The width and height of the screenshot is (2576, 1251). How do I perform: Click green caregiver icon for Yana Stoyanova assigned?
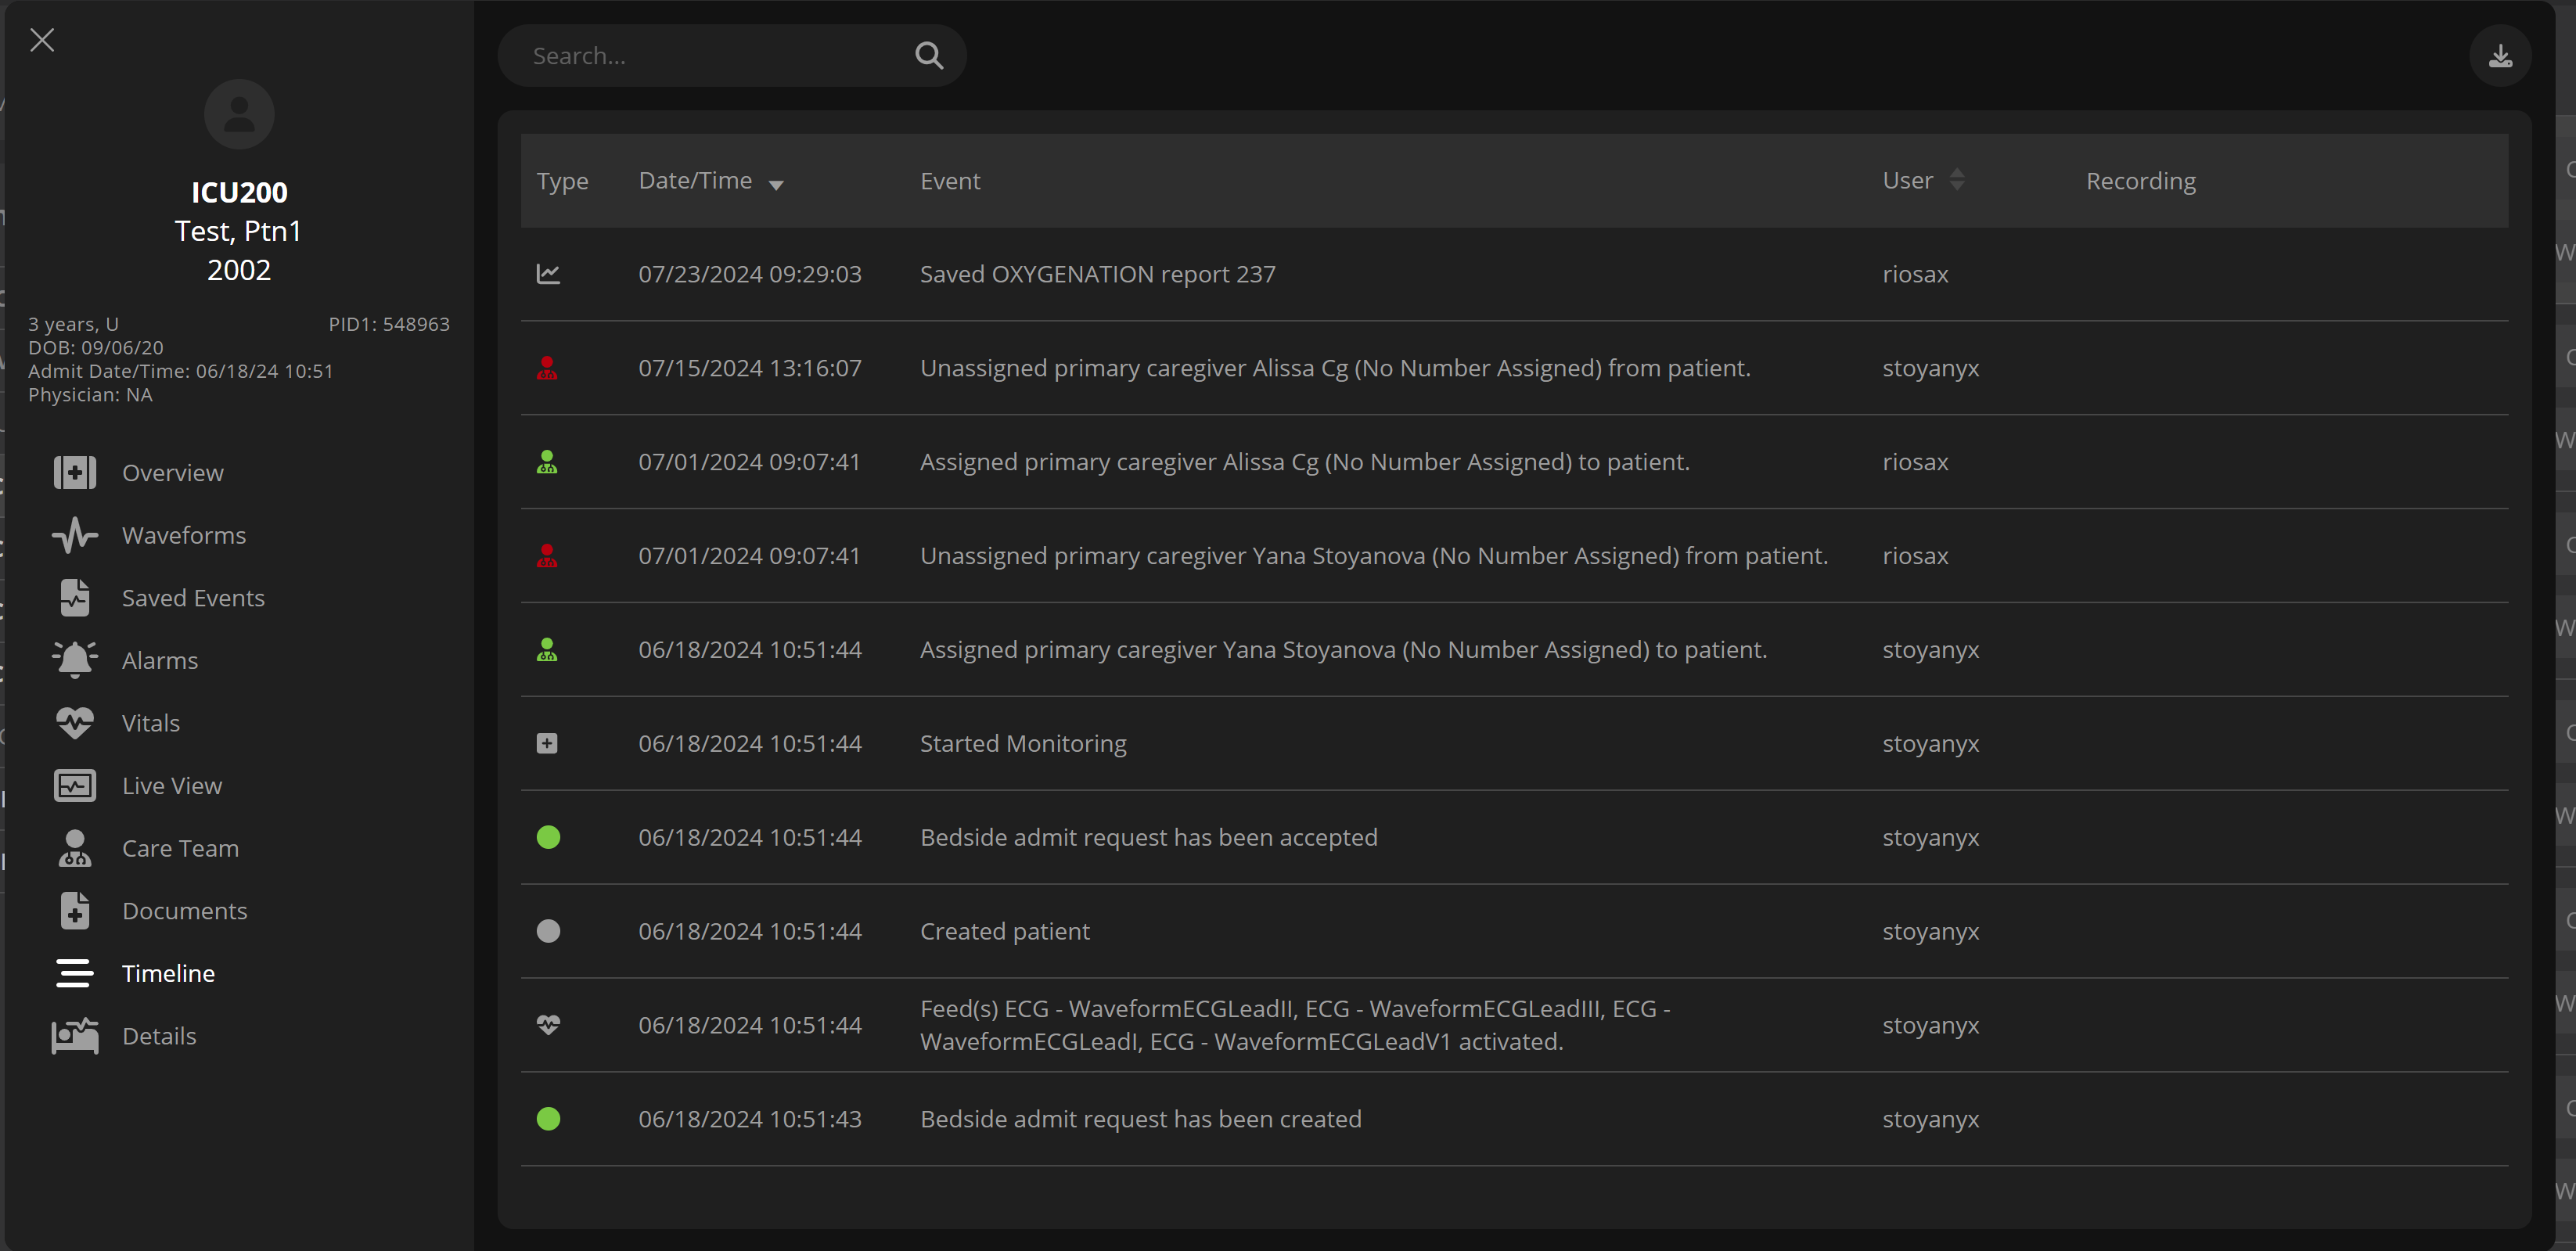coord(547,650)
